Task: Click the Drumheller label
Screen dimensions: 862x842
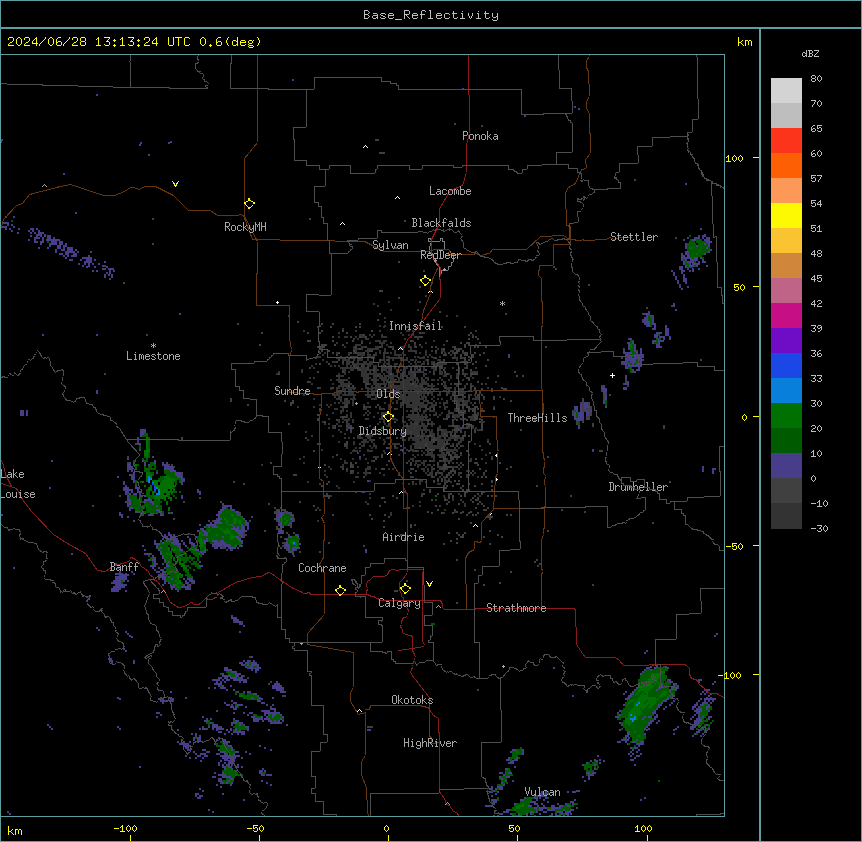Action: (638, 487)
